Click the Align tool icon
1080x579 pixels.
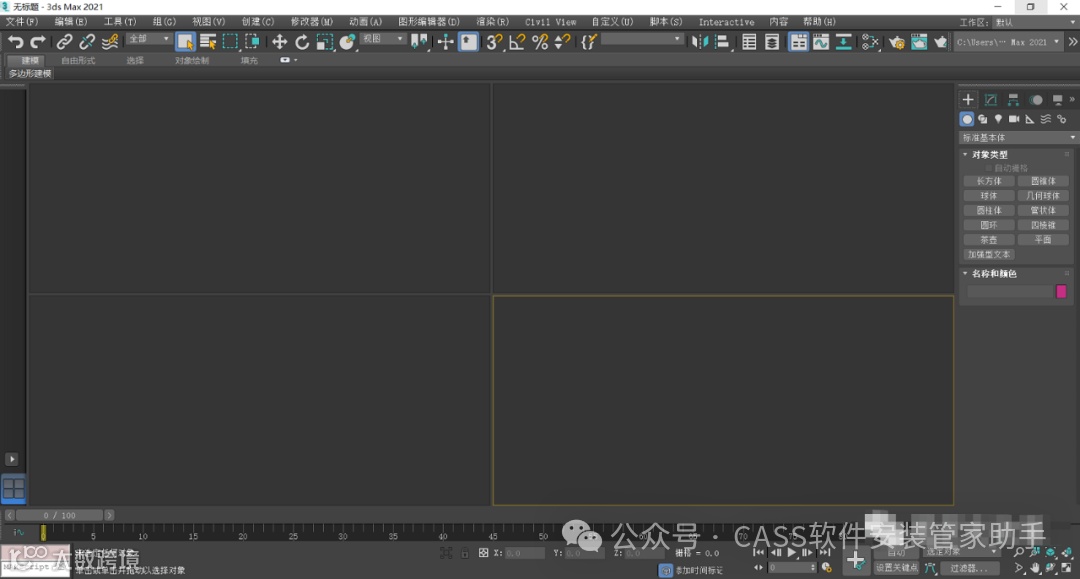coord(722,42)
